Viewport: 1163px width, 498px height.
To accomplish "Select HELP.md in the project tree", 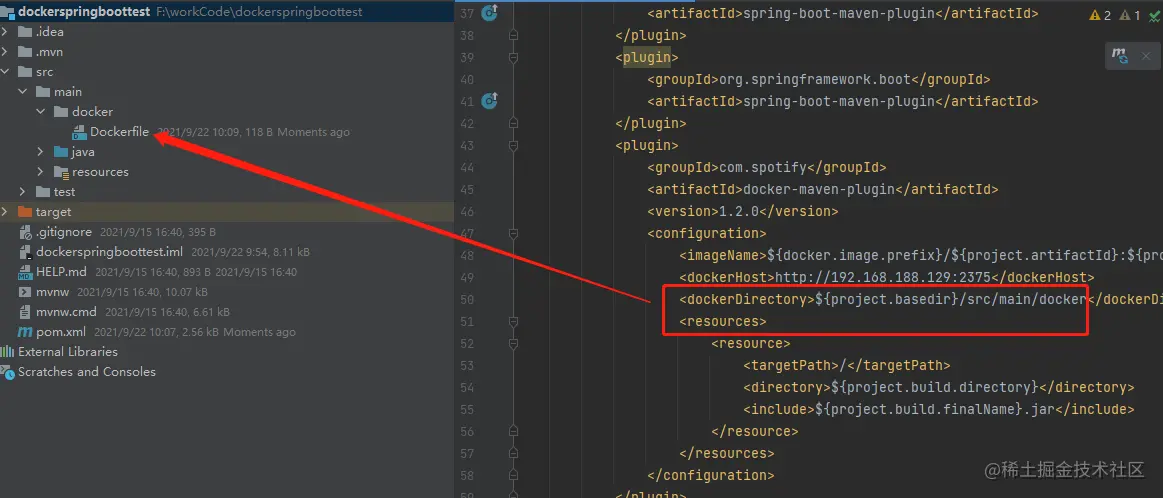I will (62, 272).
